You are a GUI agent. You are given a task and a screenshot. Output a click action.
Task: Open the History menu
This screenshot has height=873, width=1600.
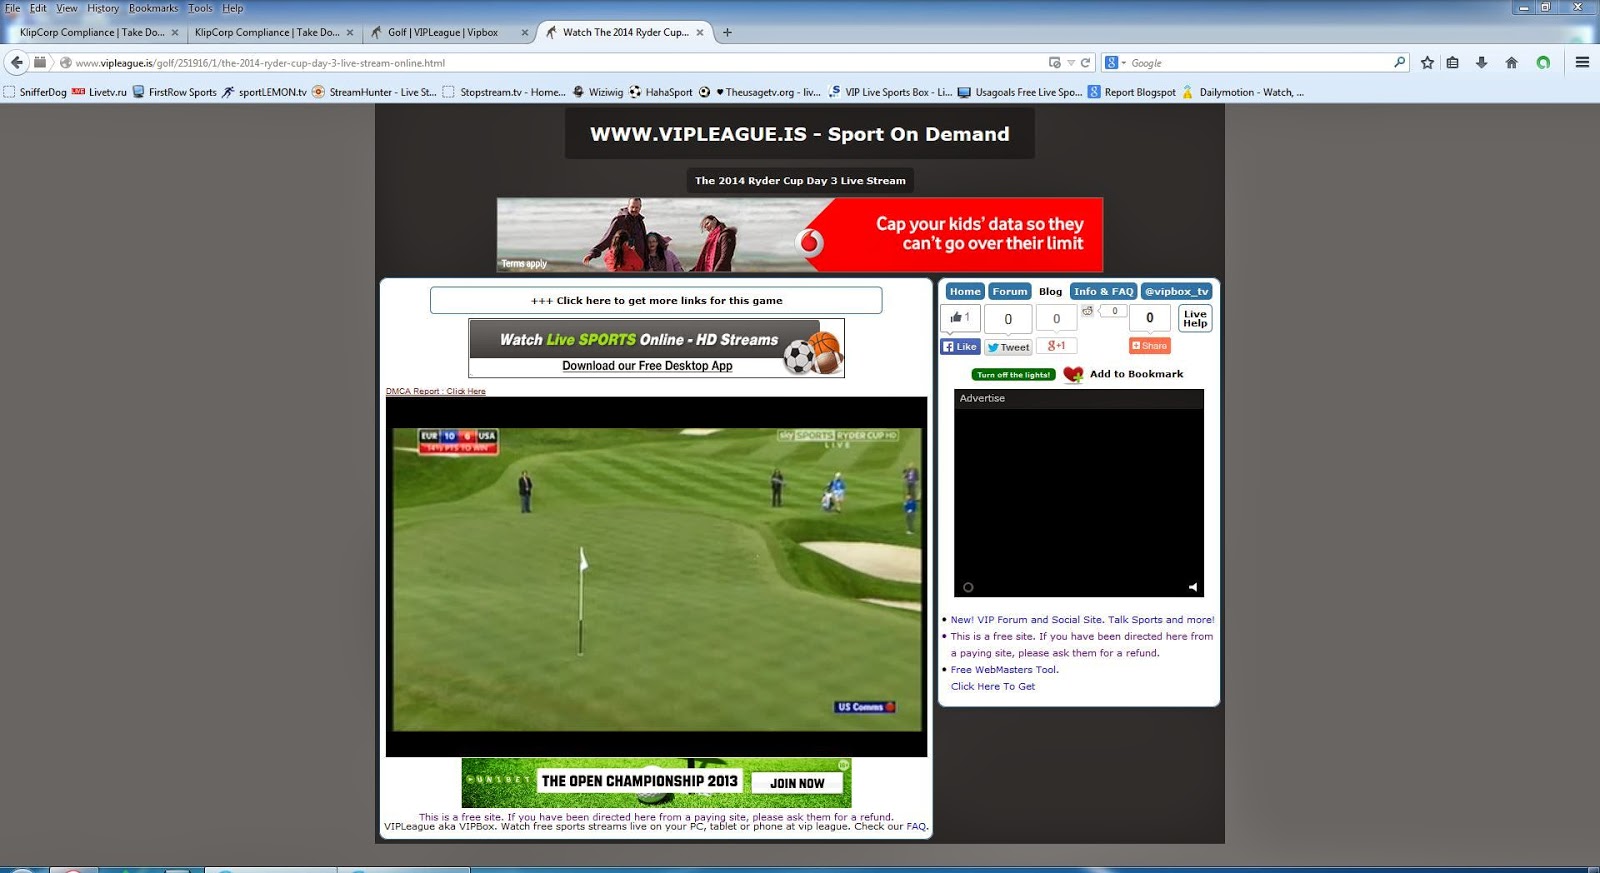click(x=103, y=8)
